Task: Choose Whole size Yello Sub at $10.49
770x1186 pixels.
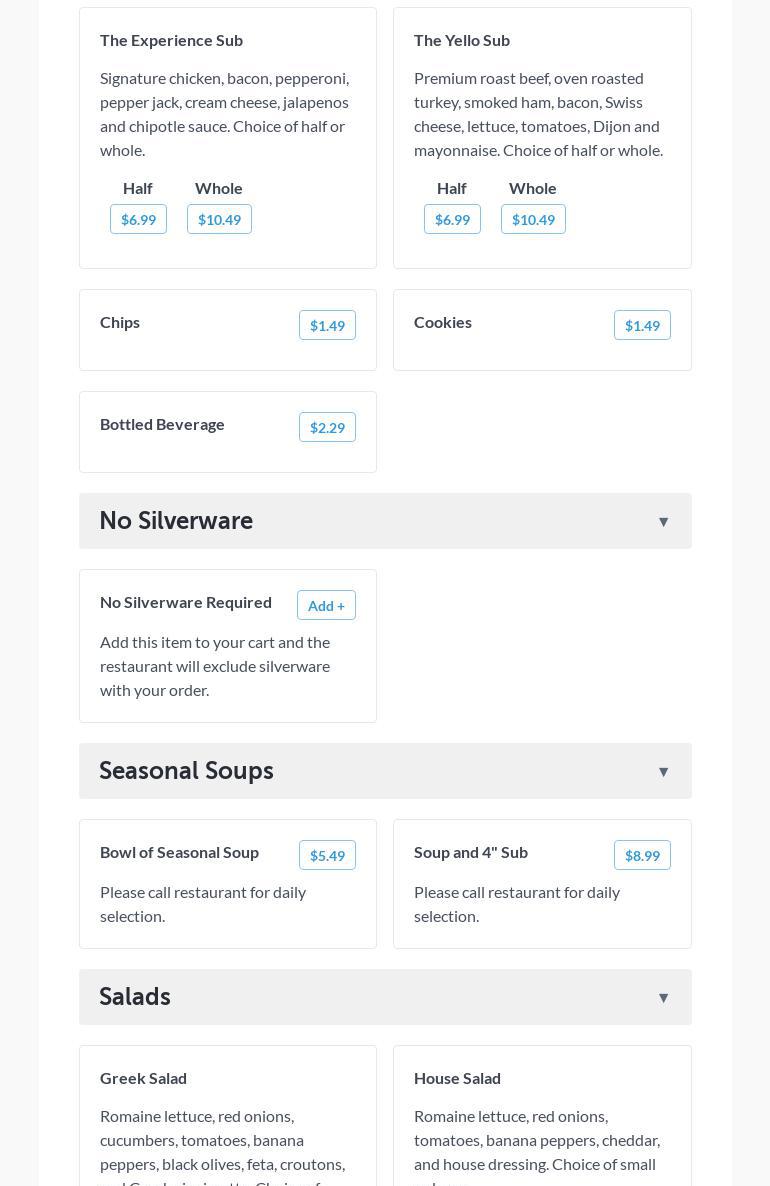Action: (x=533, y=219)
